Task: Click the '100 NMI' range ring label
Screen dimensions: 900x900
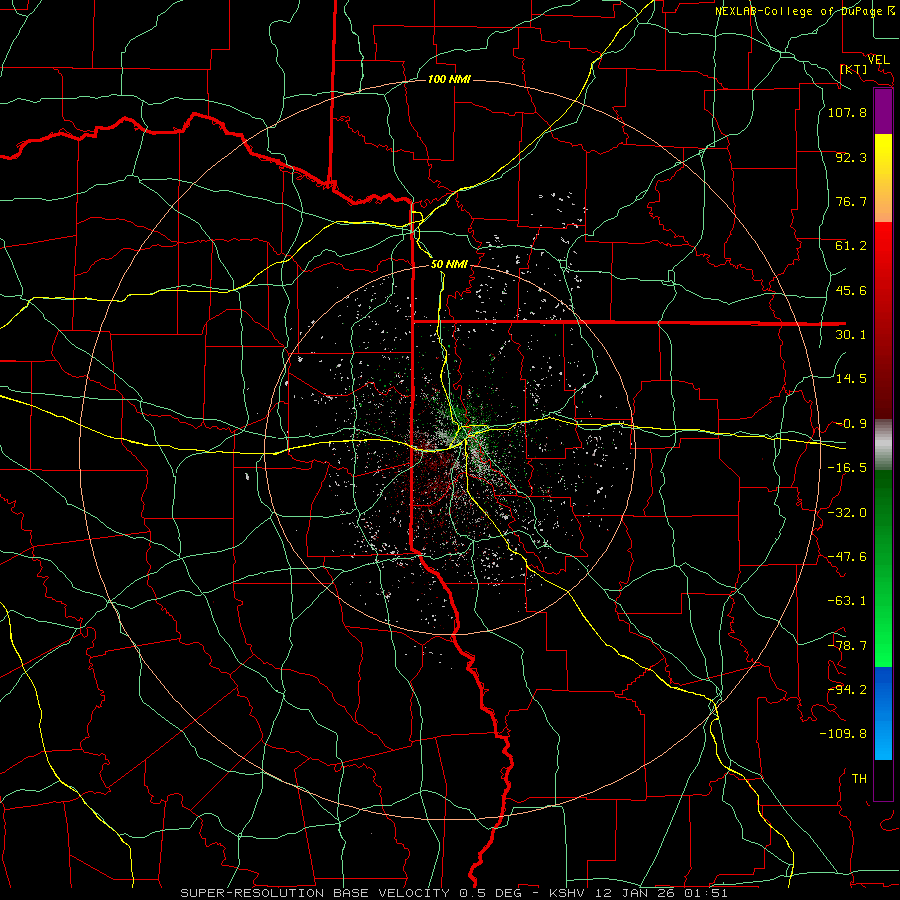Action: click(449, 79)
